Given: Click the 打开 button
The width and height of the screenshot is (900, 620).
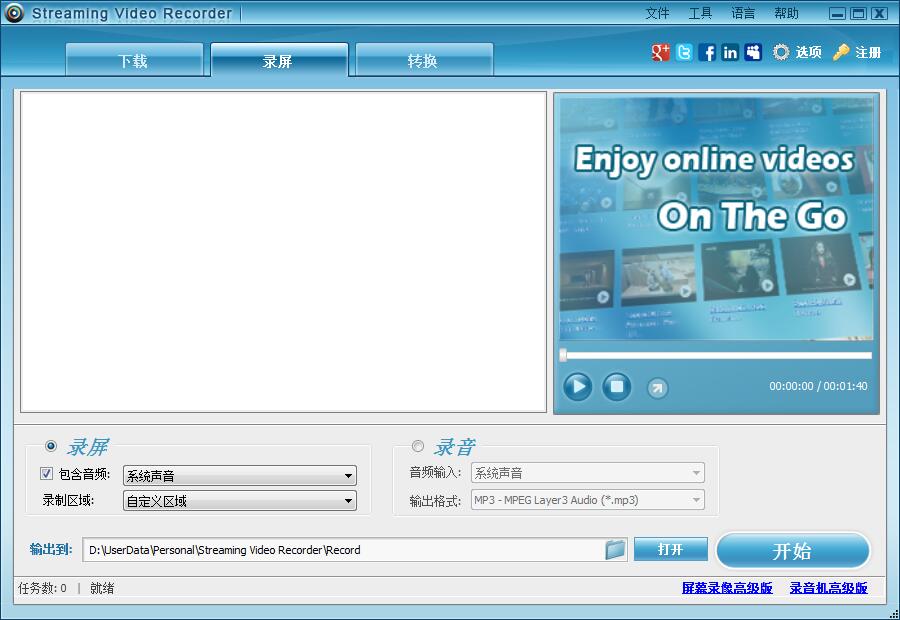Looking at the screenshot, I should coord(670,549).
